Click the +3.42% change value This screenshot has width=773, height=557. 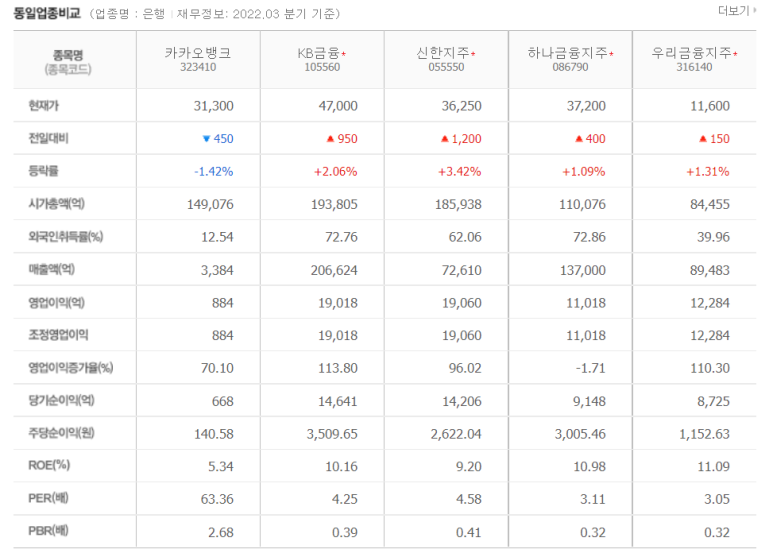459,172
